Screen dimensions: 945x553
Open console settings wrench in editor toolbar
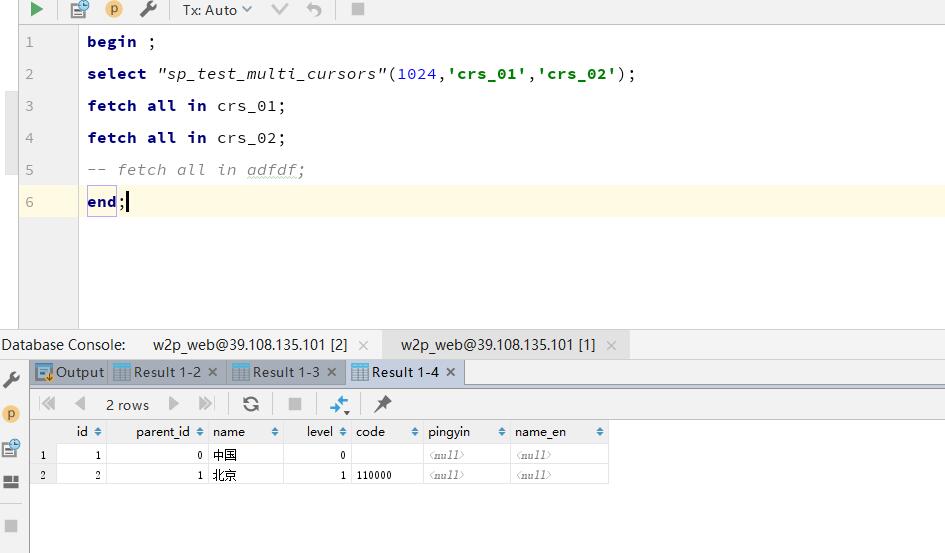(148, 9)
